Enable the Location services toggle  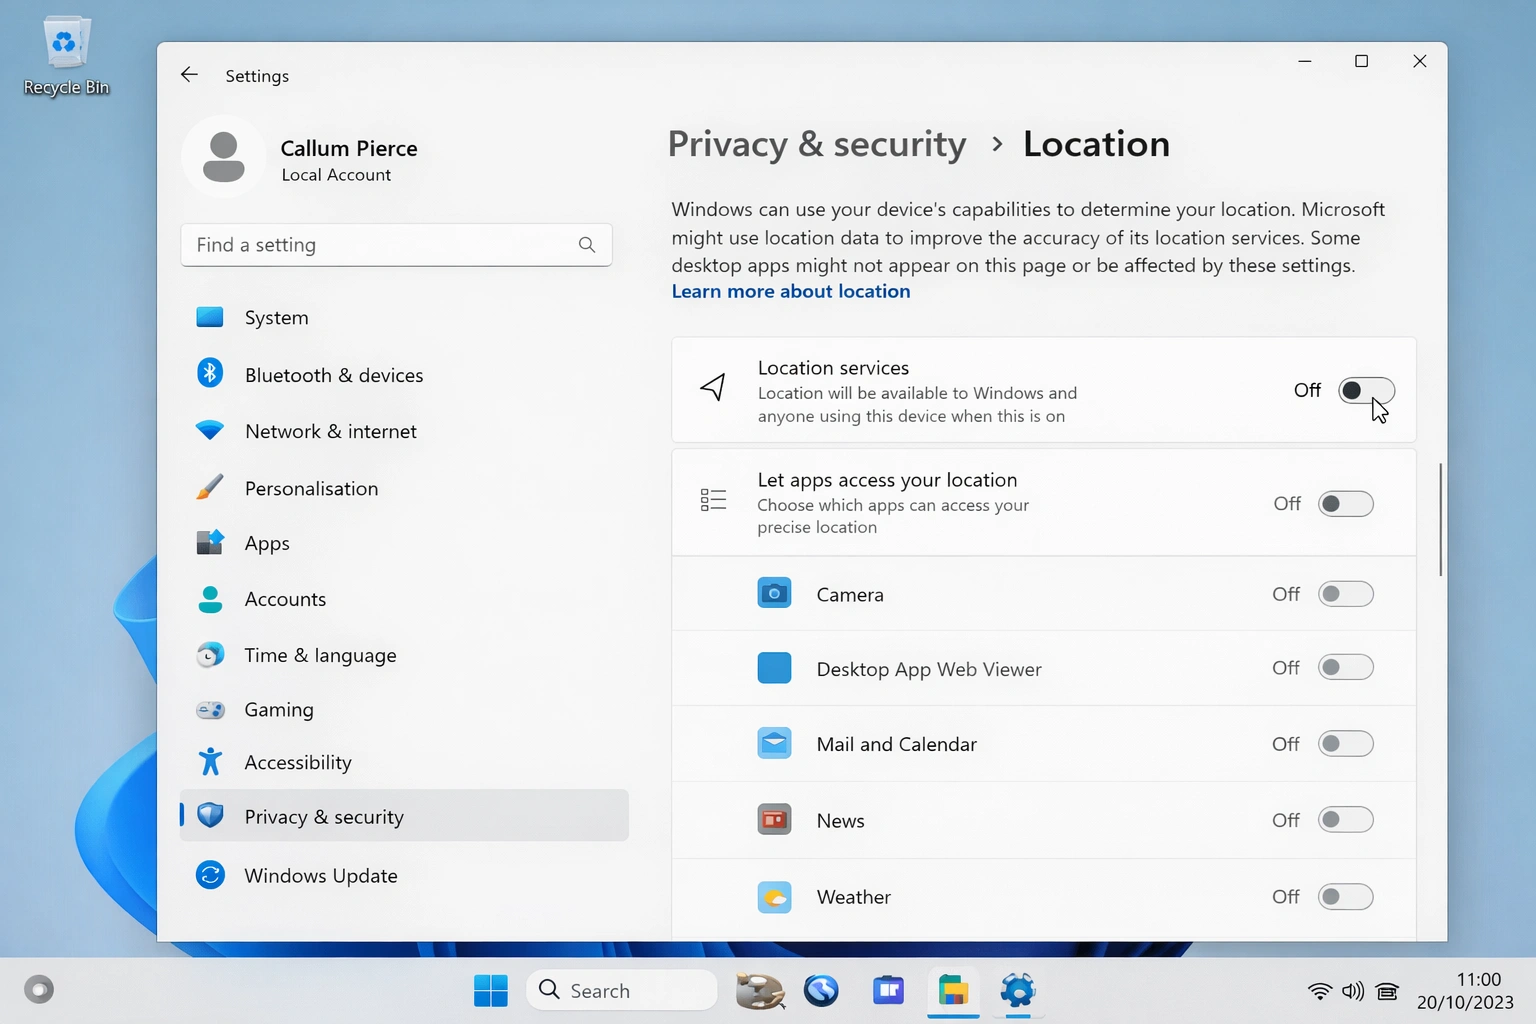(x=1366, y=390)
